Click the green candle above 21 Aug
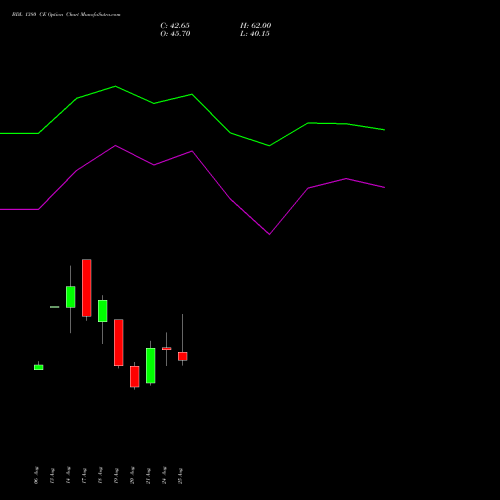Viewport: 500px width, 500px height. (151, 366)
